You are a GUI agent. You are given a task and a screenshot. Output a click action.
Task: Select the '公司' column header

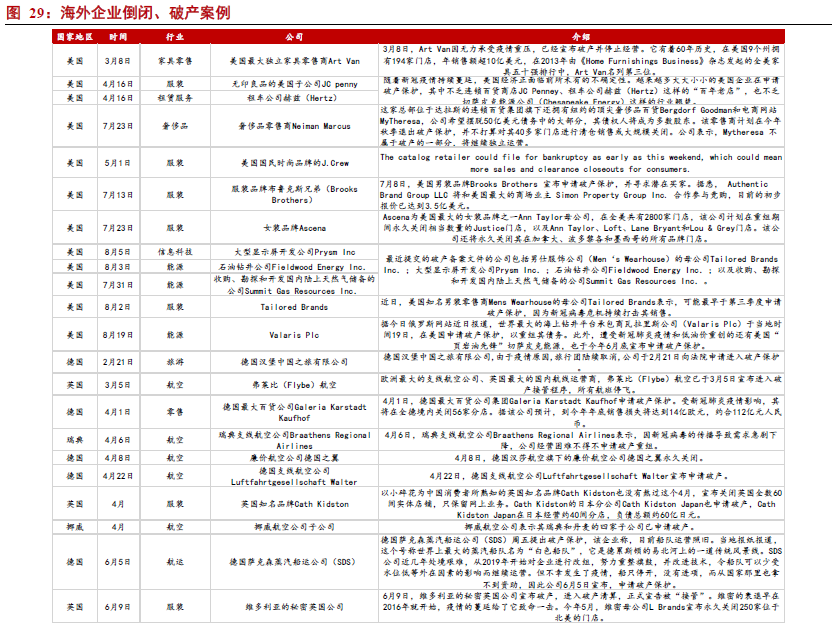pyautogui.click(x=294, y=37)
